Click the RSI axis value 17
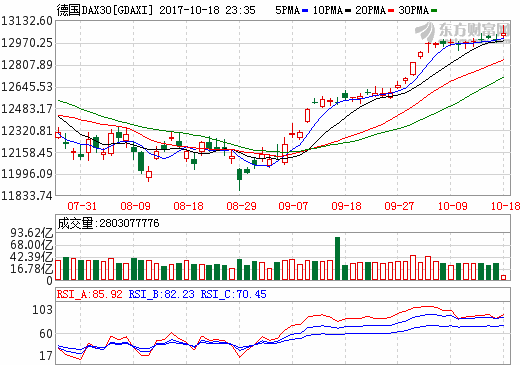 click(46, 356)
